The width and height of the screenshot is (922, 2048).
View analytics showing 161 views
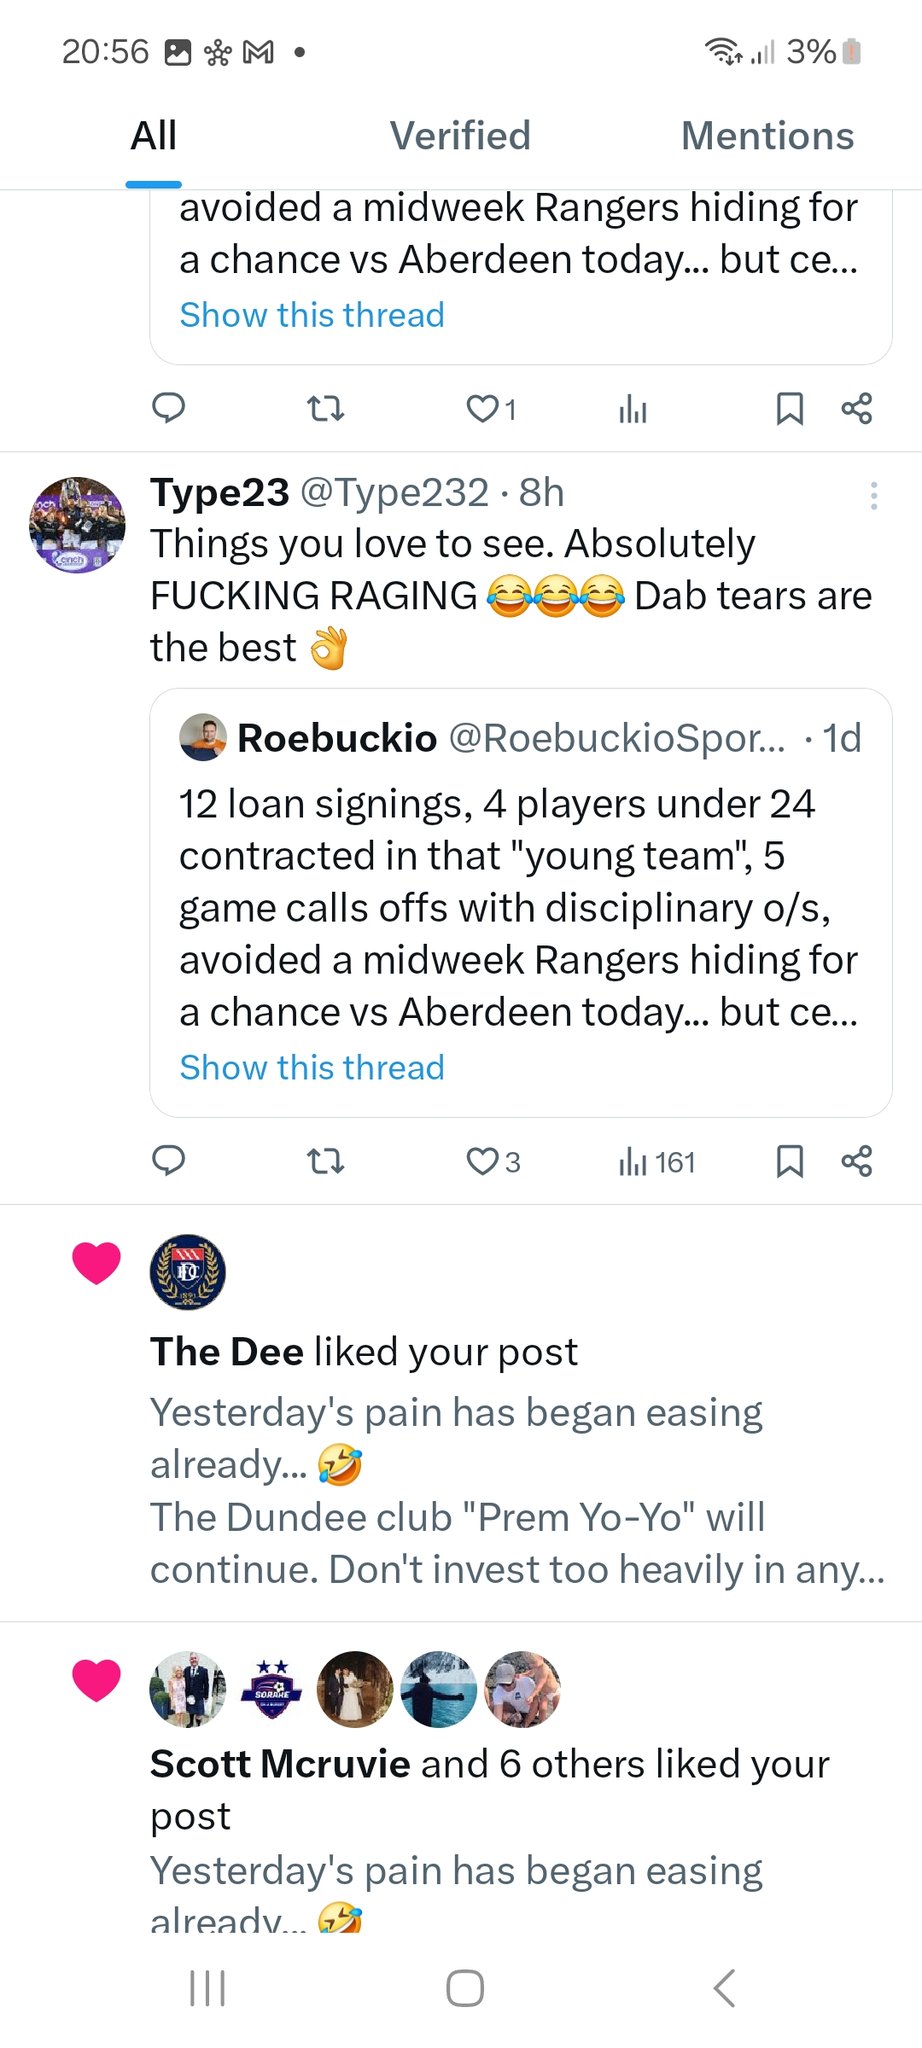[656, 1162]
